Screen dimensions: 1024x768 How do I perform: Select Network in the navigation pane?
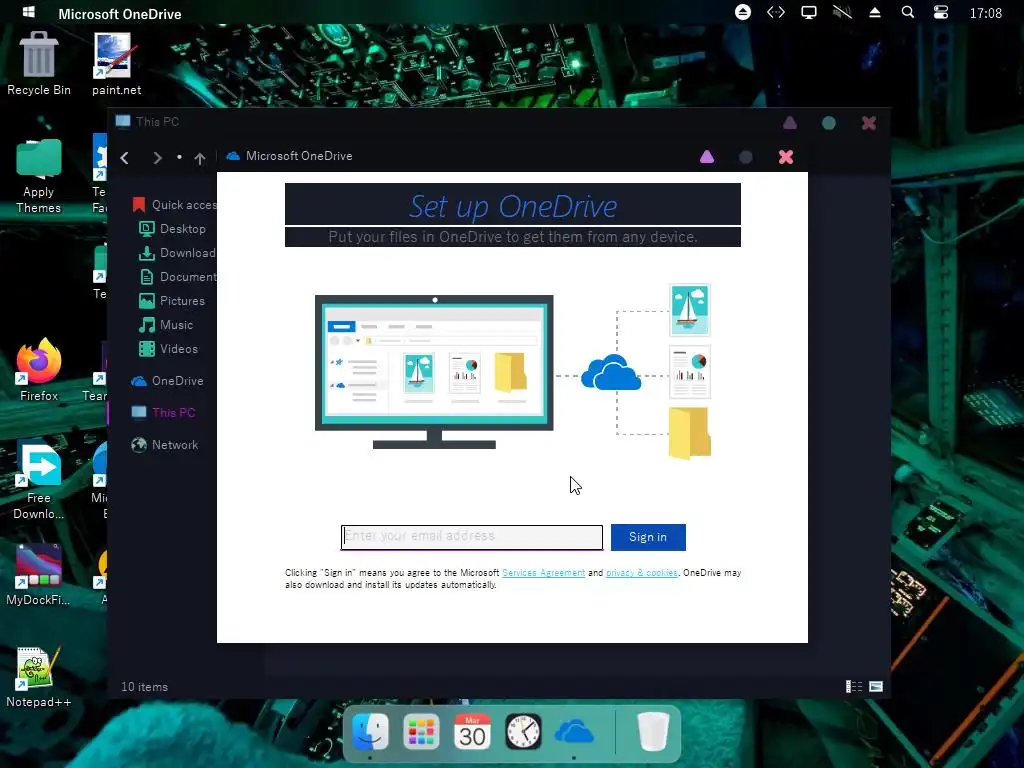(165, 445)
